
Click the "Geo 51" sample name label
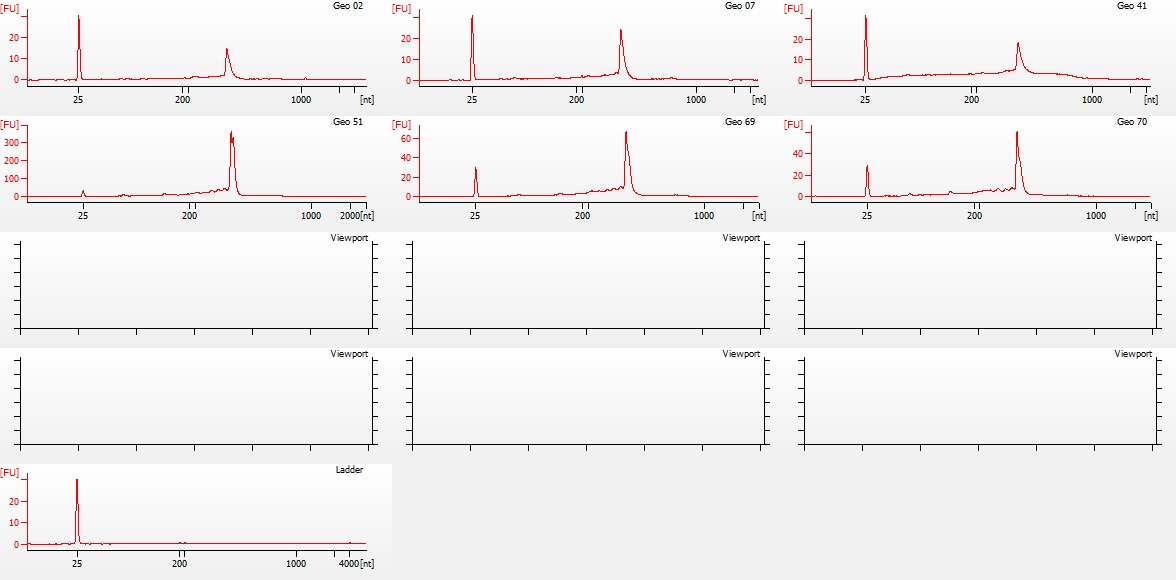(x=348, y=122)
